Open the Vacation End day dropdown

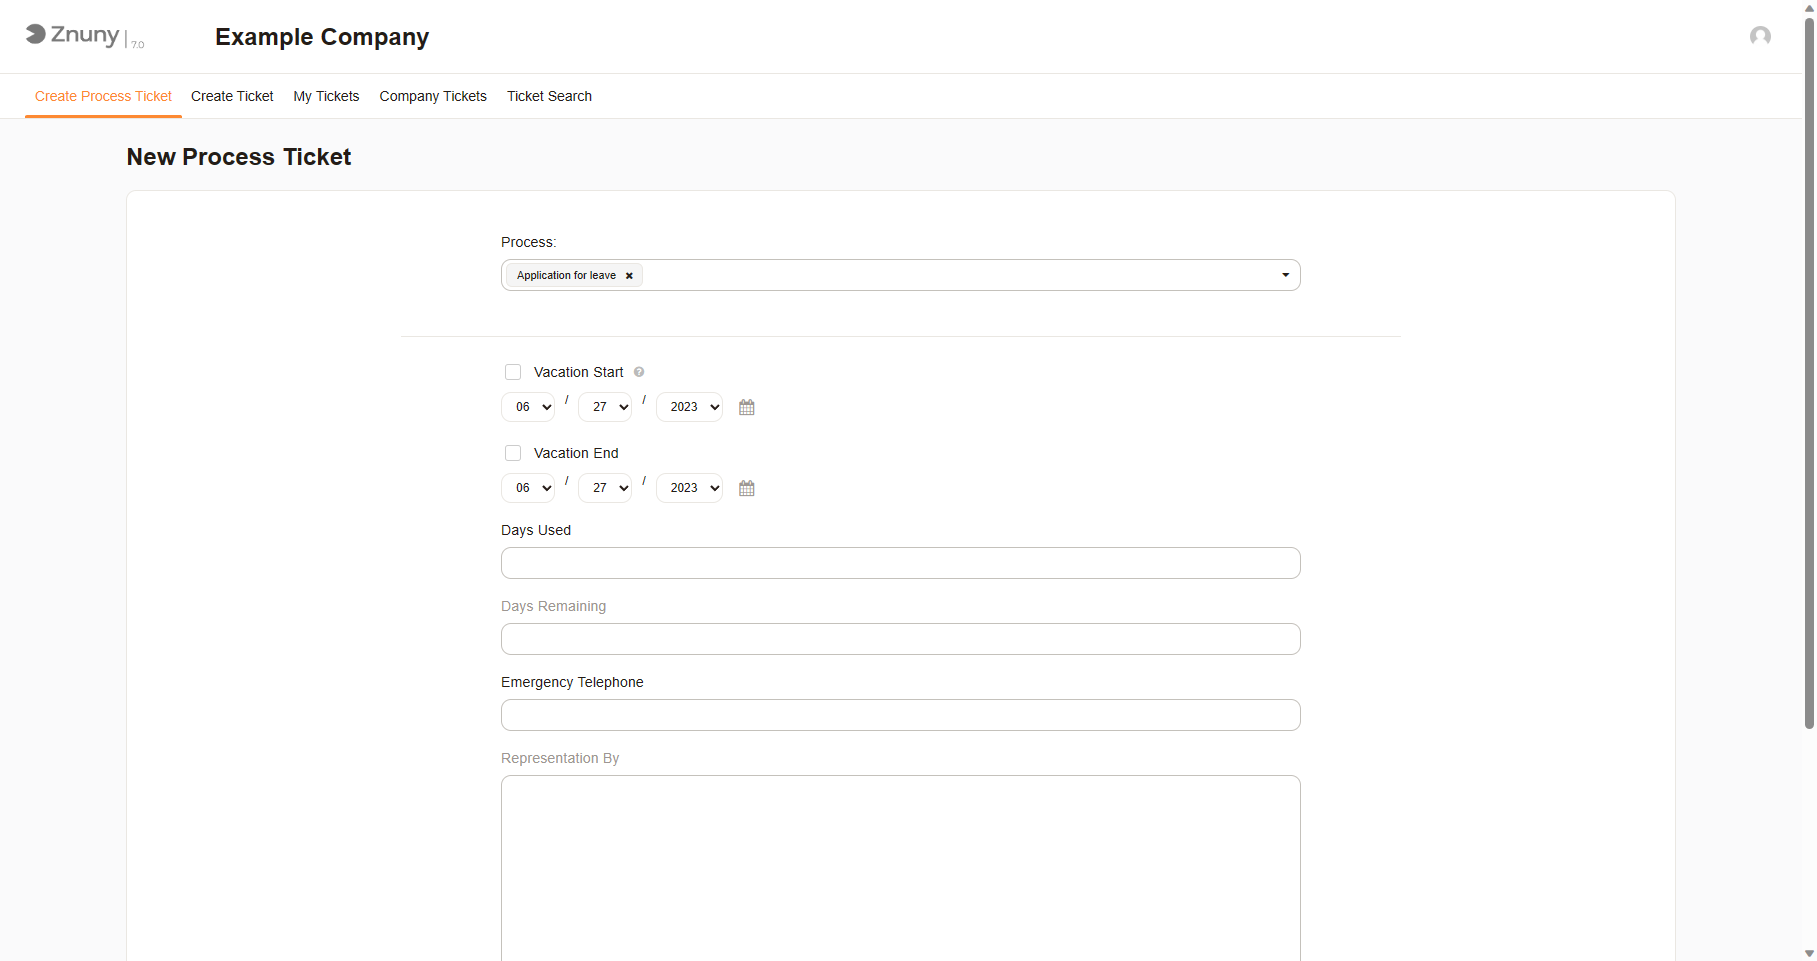[x=605, y=488]
